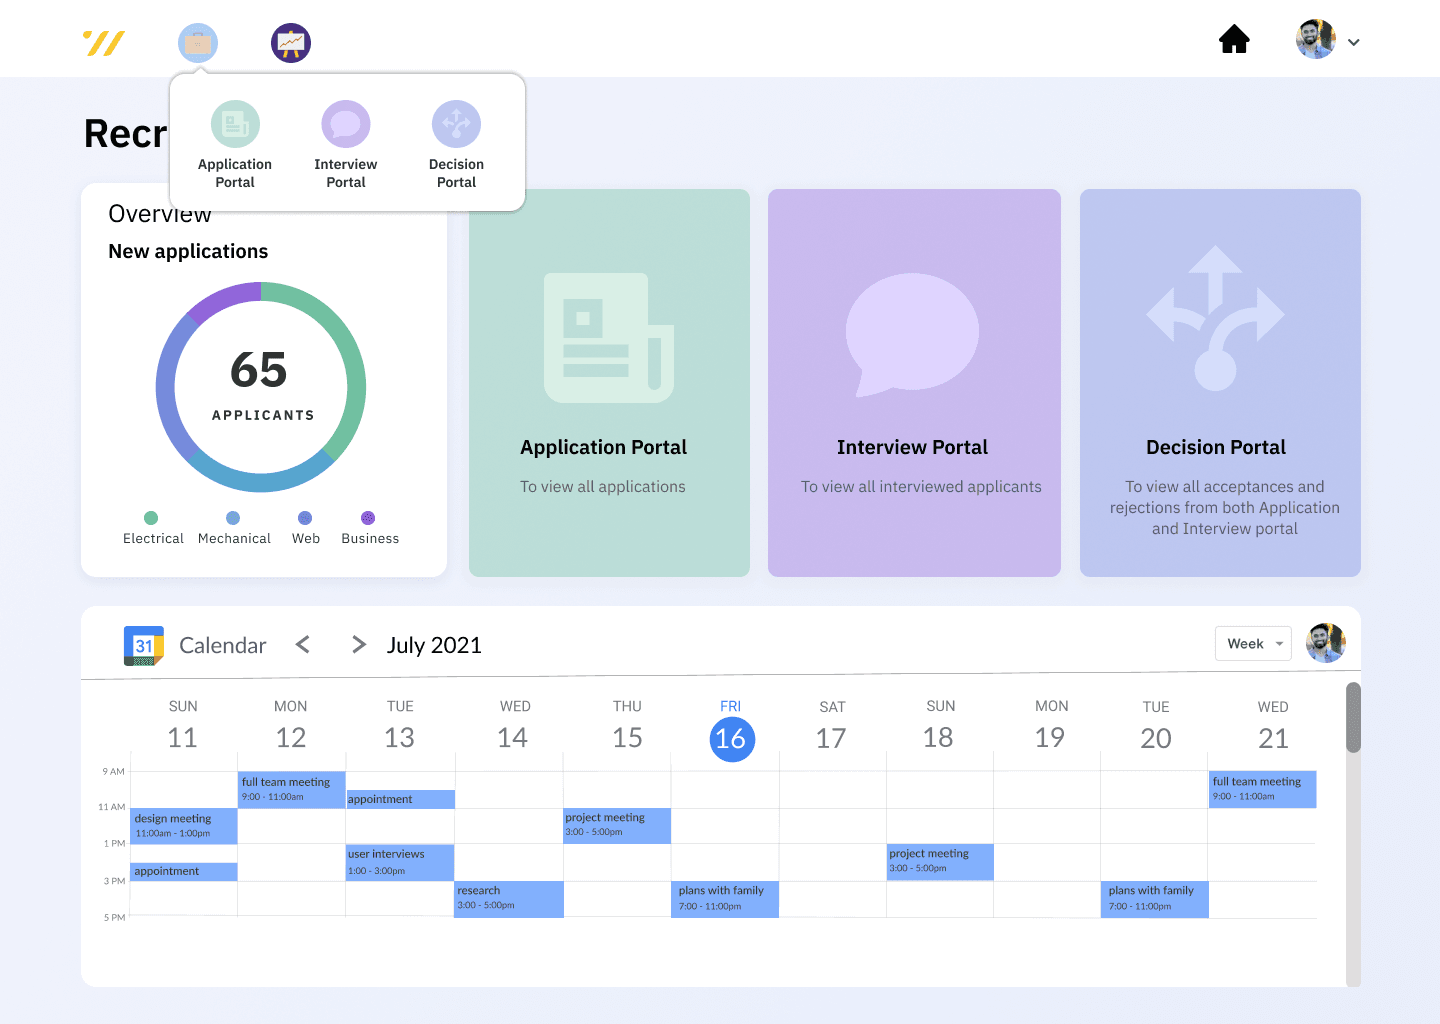This screenshot has height=1024, width=1440.
Task: Click the yellow logo in the header
Action: 104,43
